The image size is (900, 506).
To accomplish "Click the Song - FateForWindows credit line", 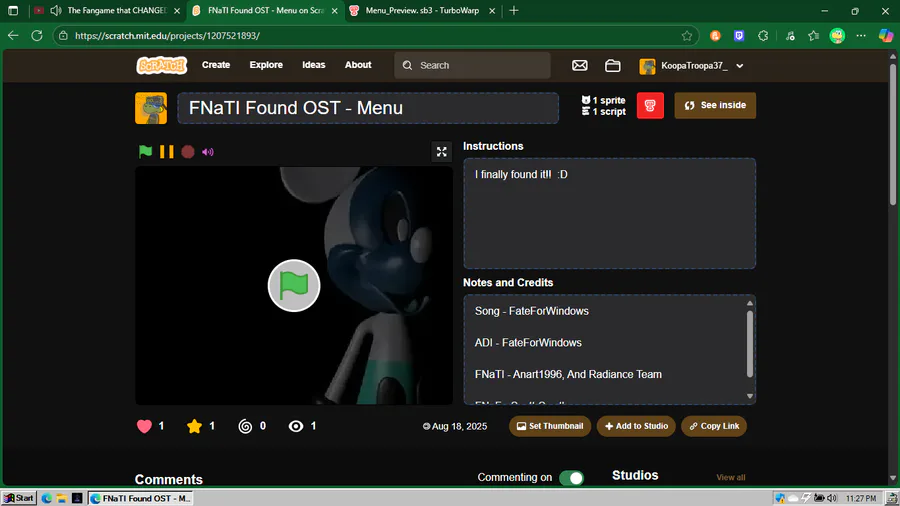I will [x=532, y=311].
